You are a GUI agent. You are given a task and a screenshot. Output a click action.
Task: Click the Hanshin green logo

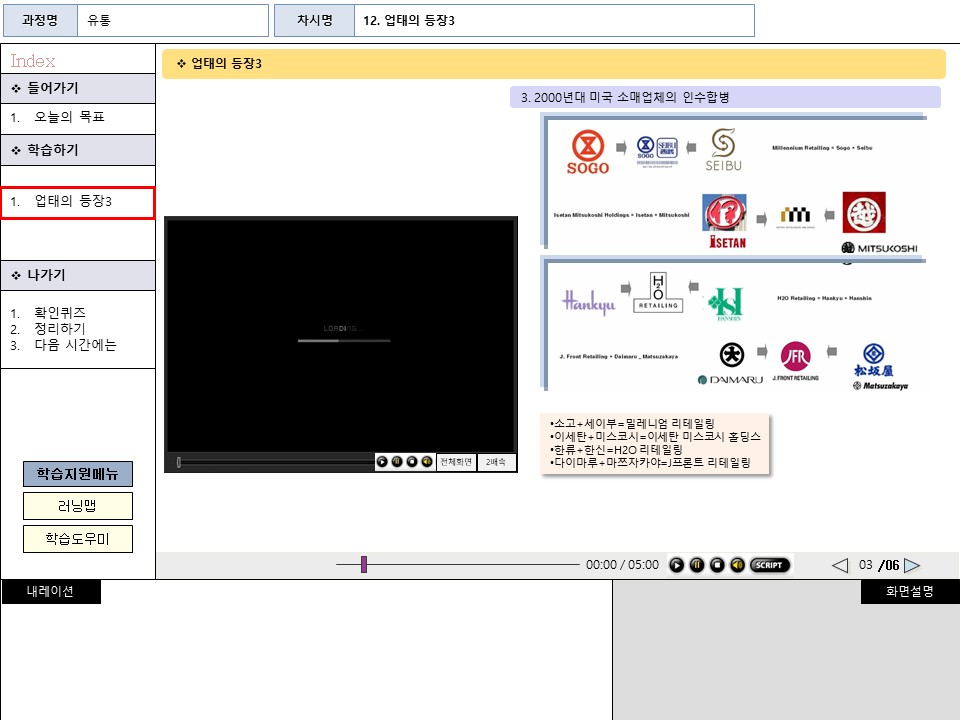(x=726, y=304)
